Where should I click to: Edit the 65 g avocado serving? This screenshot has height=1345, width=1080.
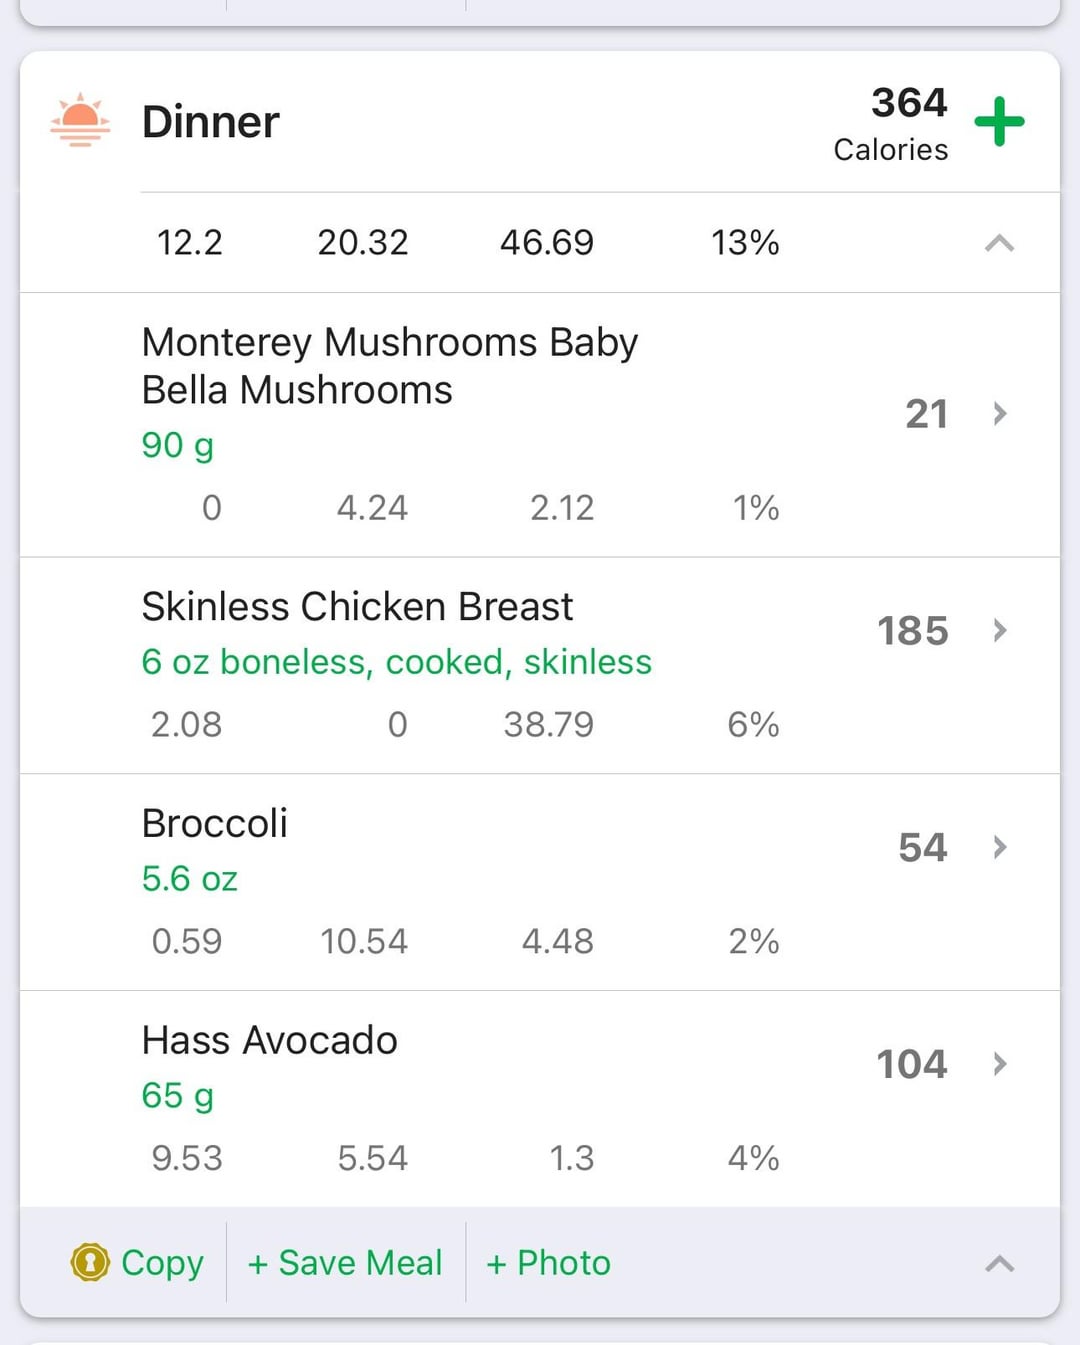178,1095
